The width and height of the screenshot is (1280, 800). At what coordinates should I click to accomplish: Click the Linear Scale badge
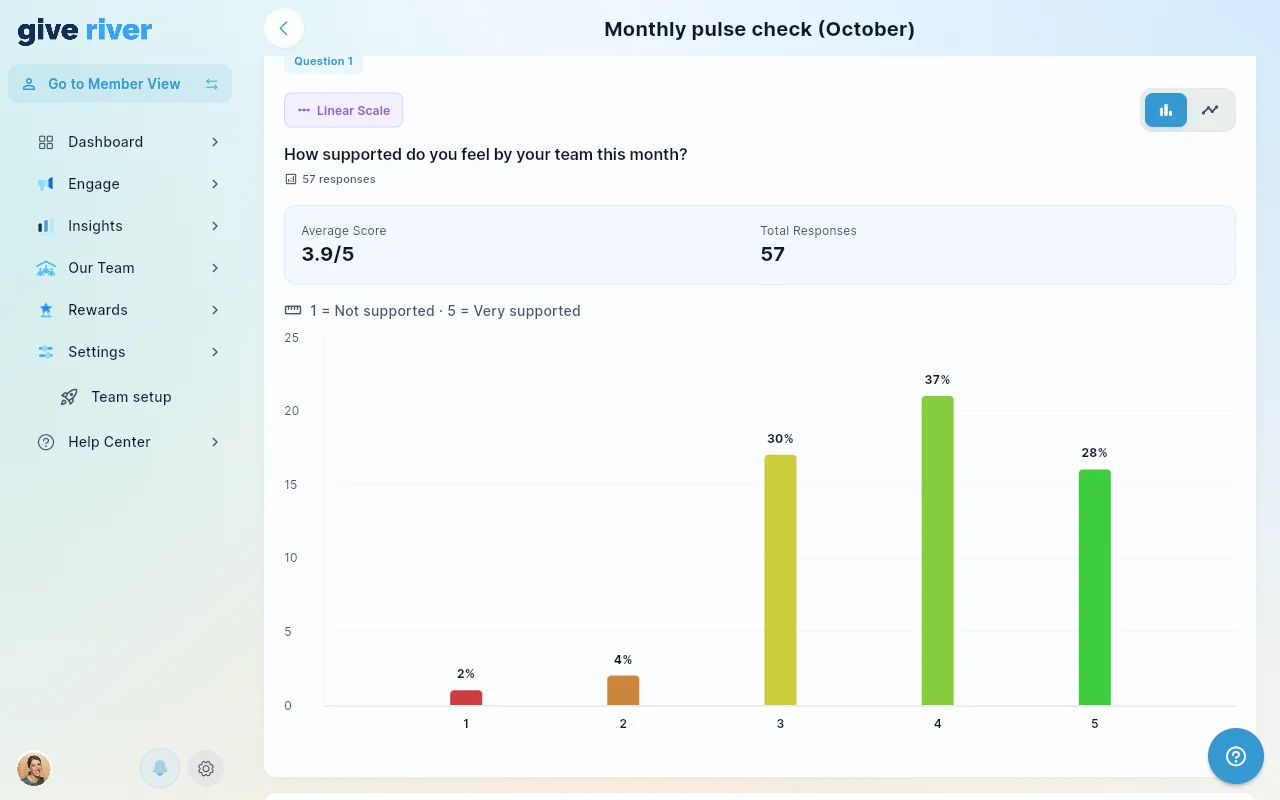tap(343, 110)
